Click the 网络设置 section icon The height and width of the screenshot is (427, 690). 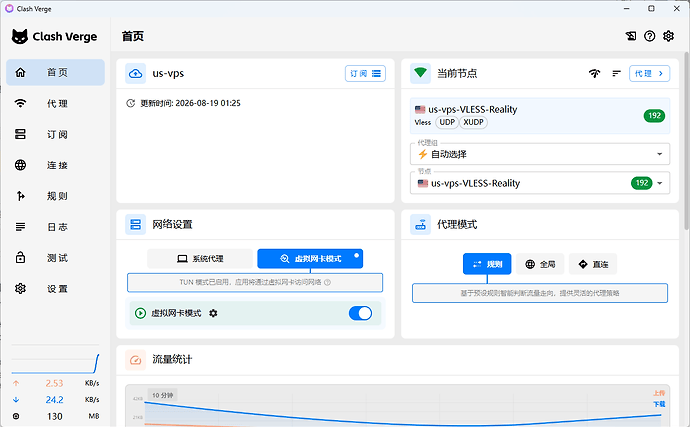tap(136, 225)
